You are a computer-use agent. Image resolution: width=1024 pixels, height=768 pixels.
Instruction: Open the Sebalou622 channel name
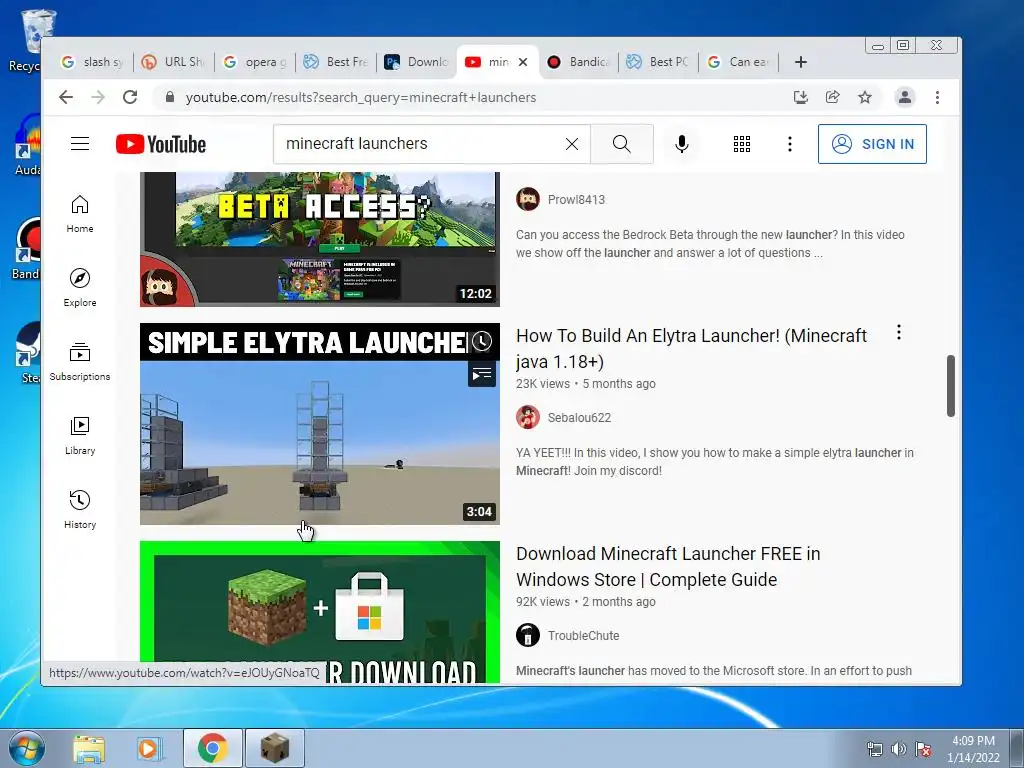coord(579,418)
